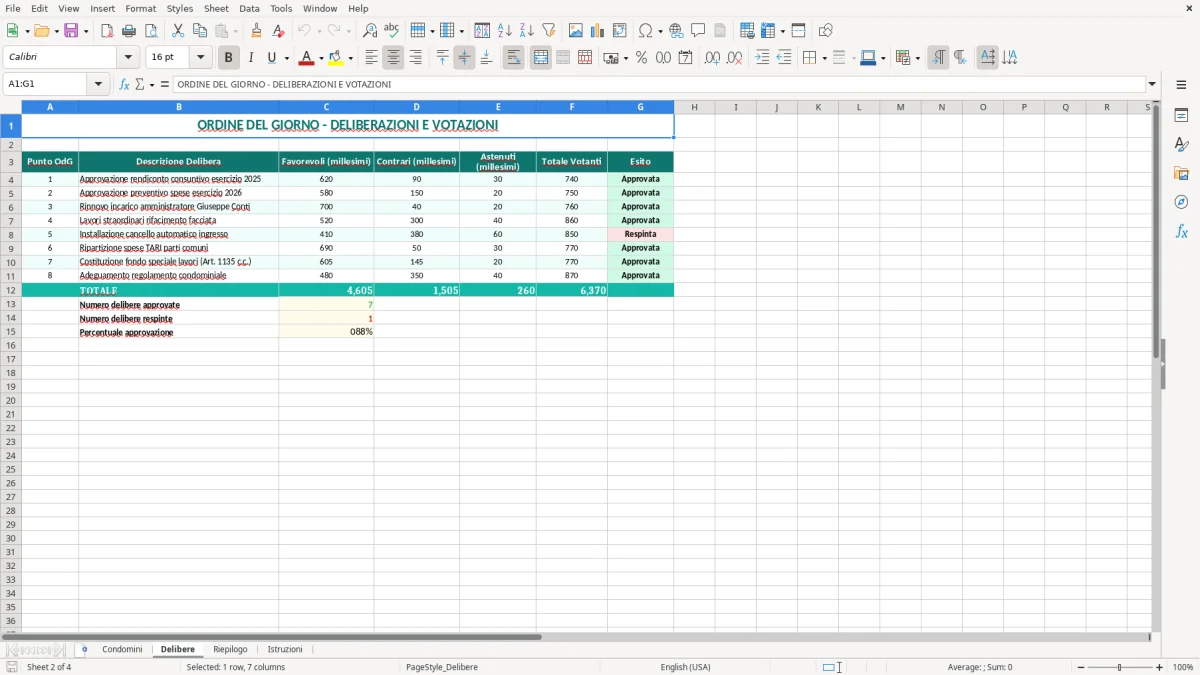Expand the Font Color dropdown arrow

321,58
